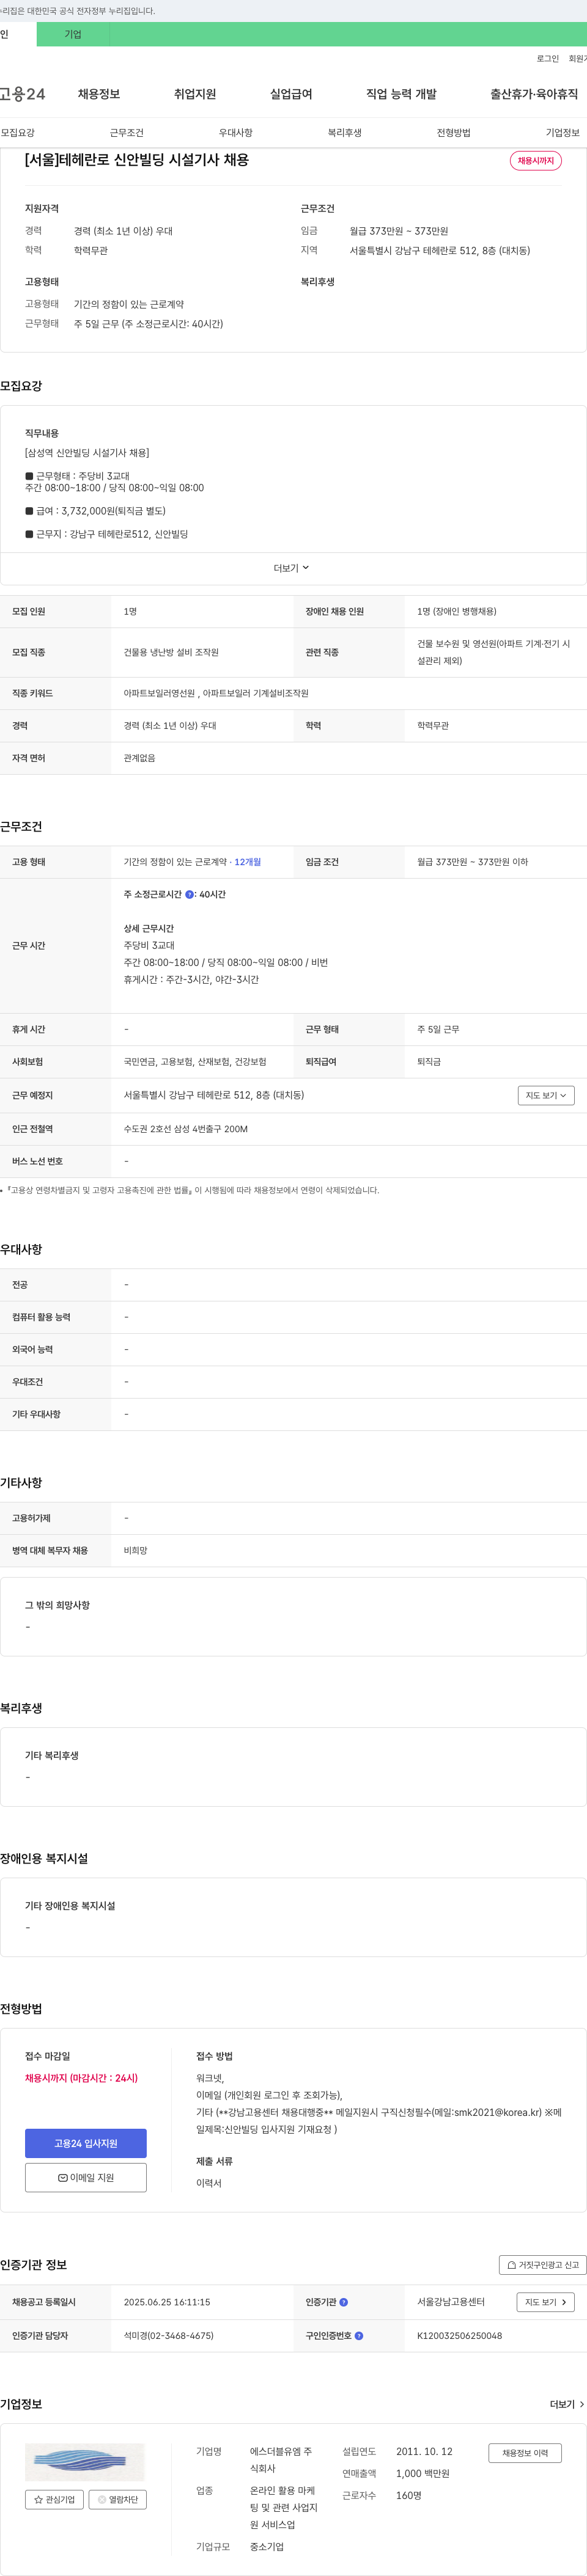This screenshot has height=2576, width=587.
Task: Click the 수도권 2호선 삼성 4번출구 200M text
Action: coord(186,1130)
